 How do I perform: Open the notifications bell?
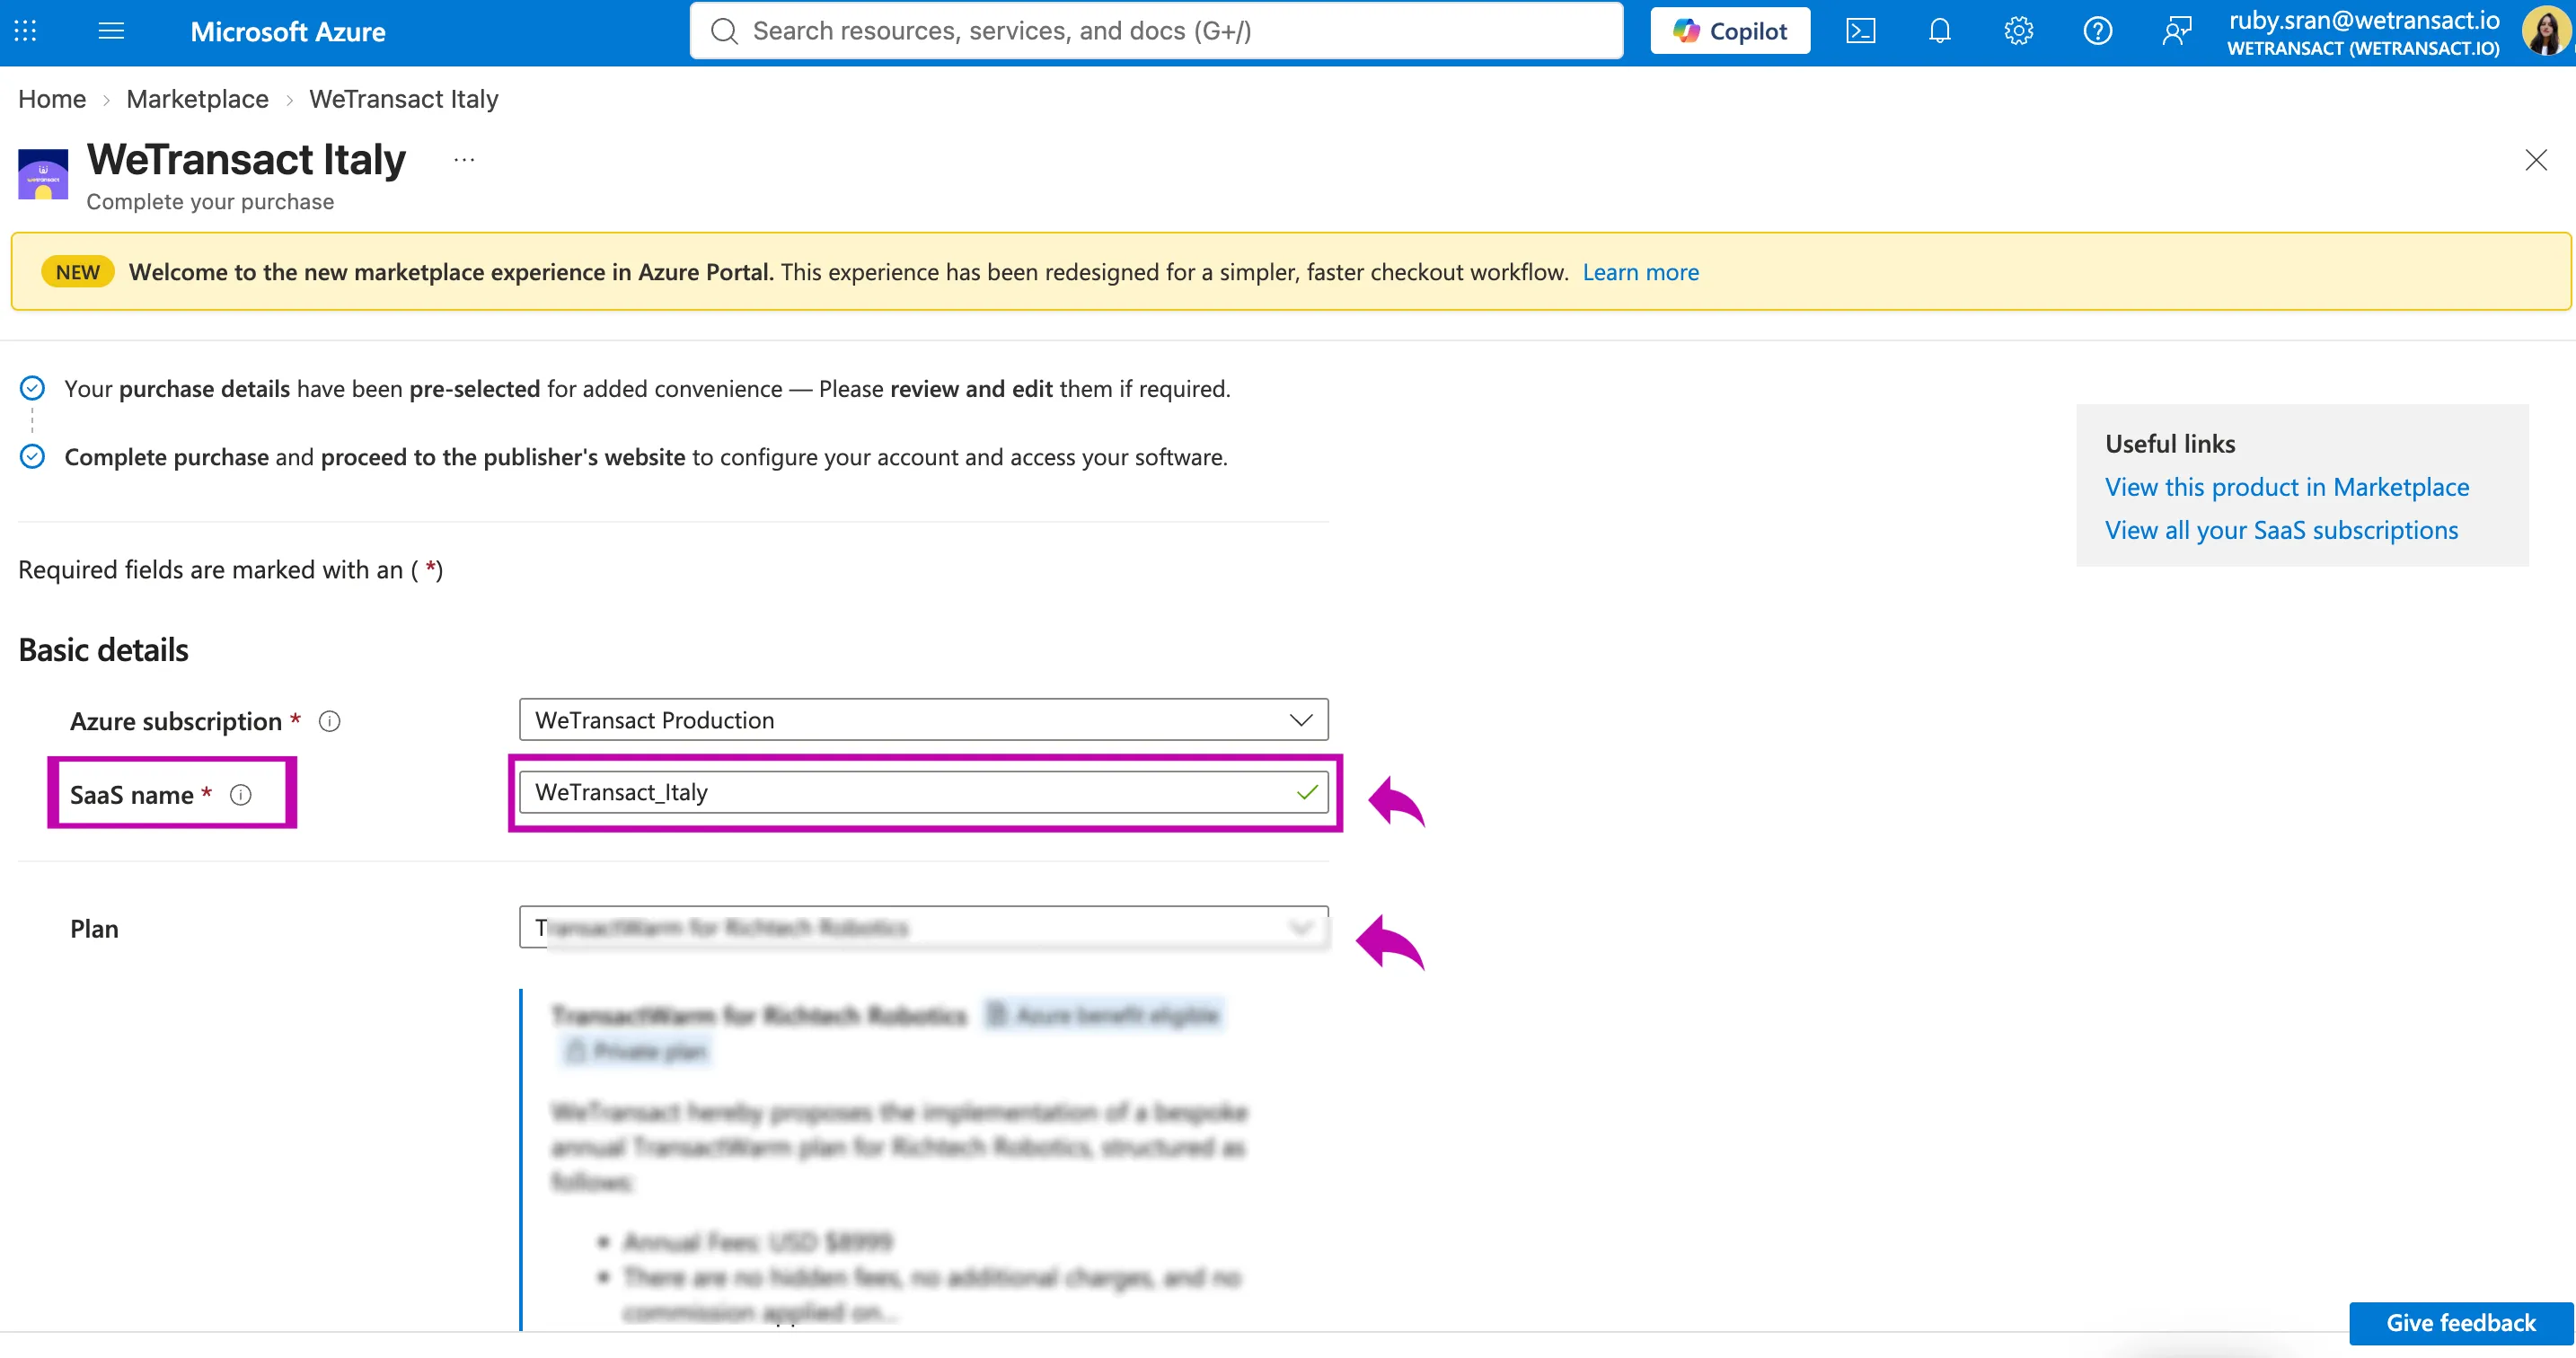1939,31
